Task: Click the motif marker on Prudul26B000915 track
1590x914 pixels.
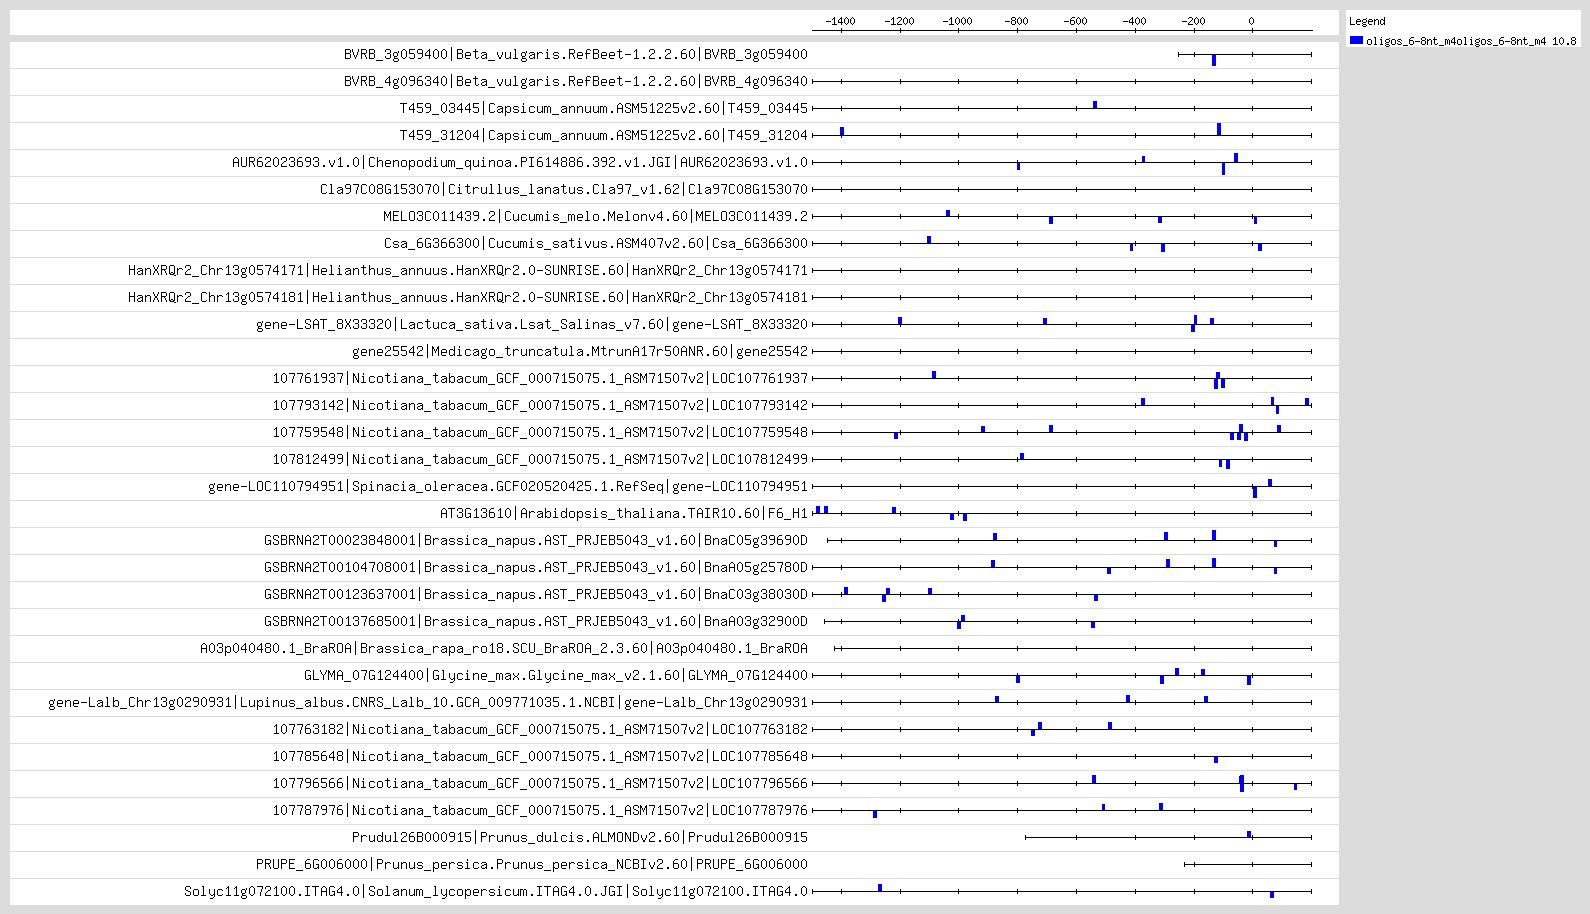Action: [1249, 834]
